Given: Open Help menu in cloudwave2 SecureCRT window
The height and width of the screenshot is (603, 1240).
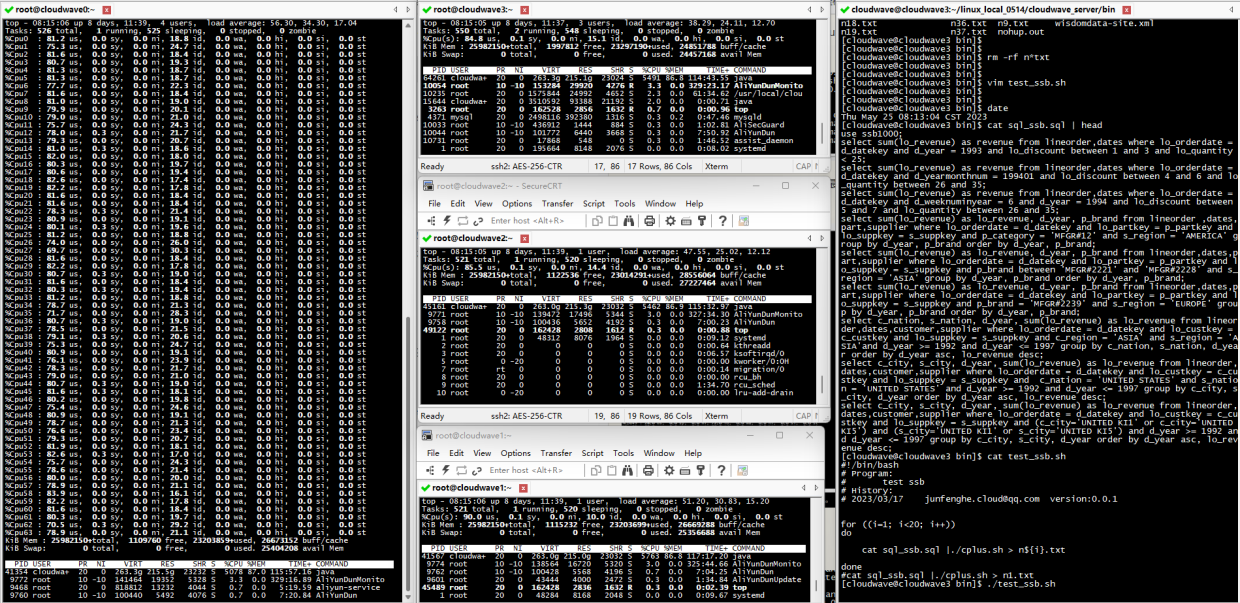Looking at the screenshot, I should 694,204.
